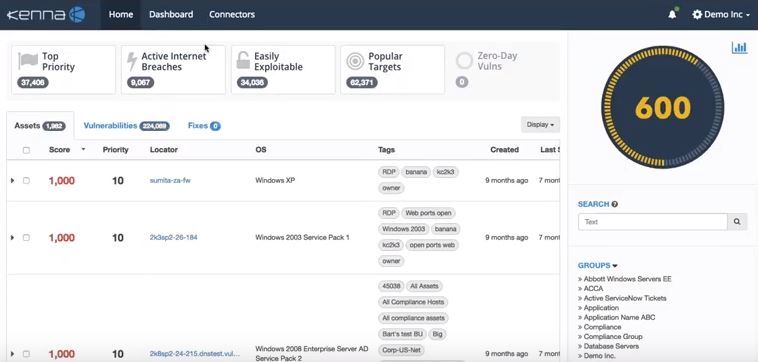Click the Kenna logo
The height and width of the screenshot is (362, 758).
[46, 14]
